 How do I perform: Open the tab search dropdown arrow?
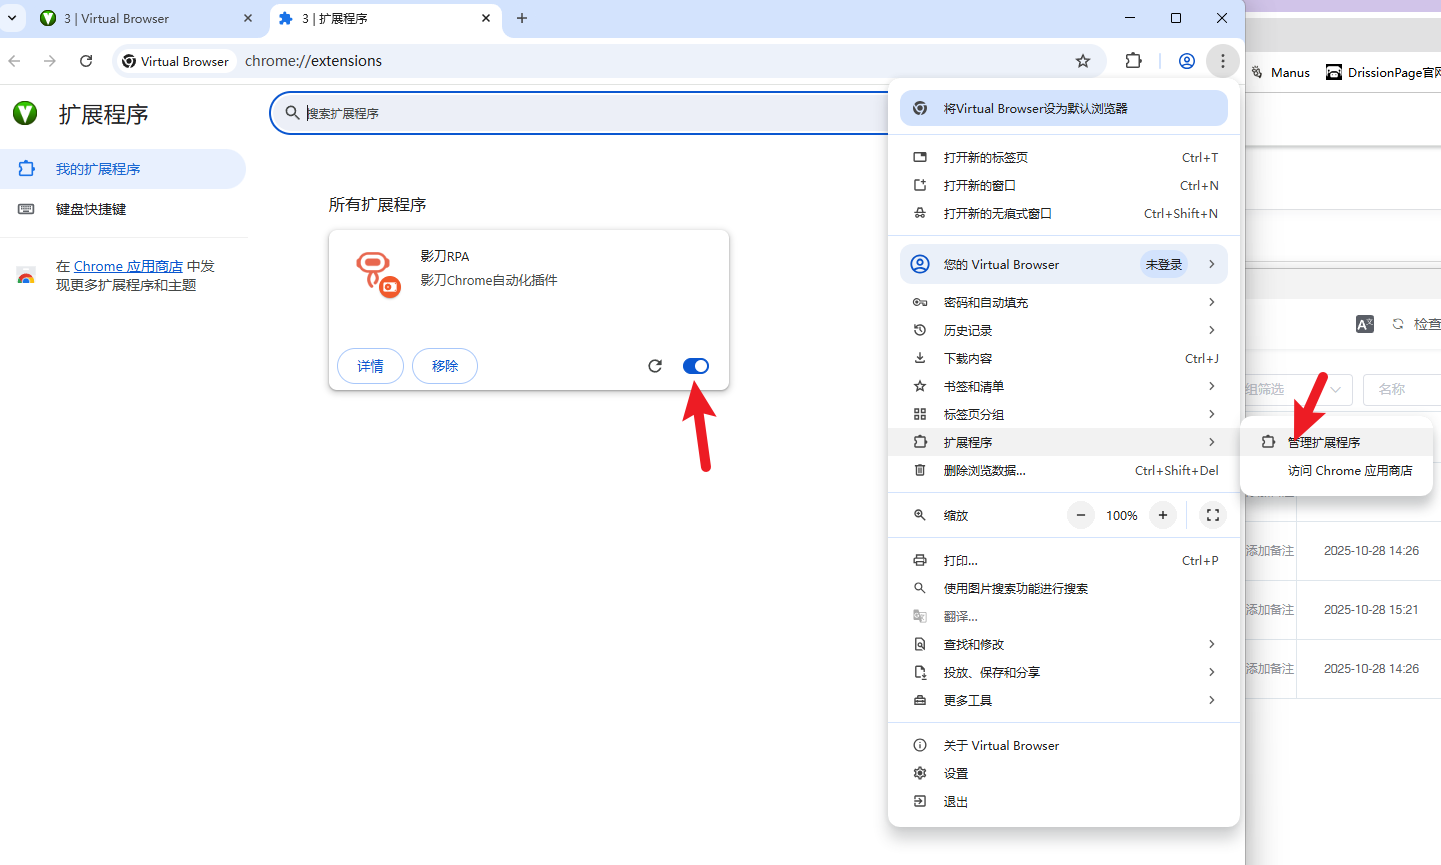12,18
